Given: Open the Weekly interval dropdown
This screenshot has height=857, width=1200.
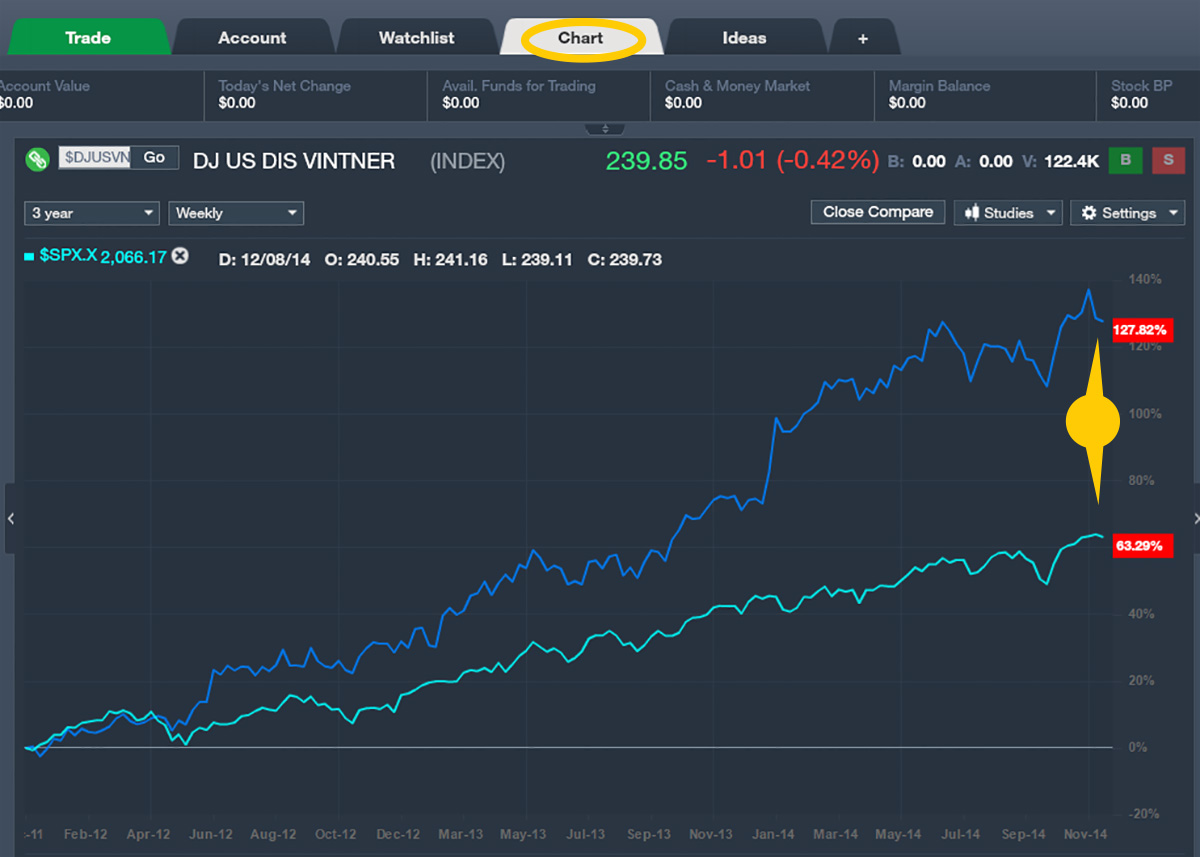Looking at the screenshot, I should pyautogui.click(x=235, y=213).
